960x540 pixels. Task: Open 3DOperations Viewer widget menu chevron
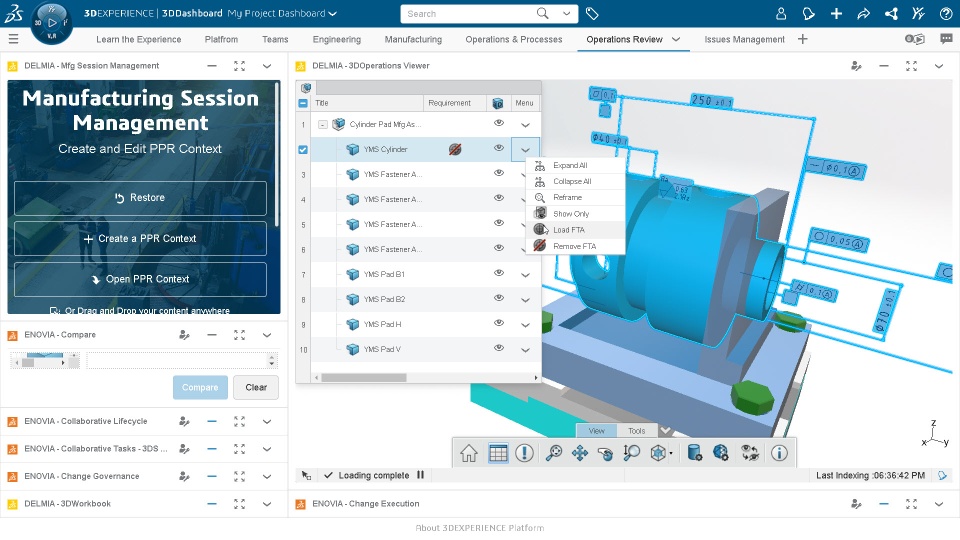939,66
